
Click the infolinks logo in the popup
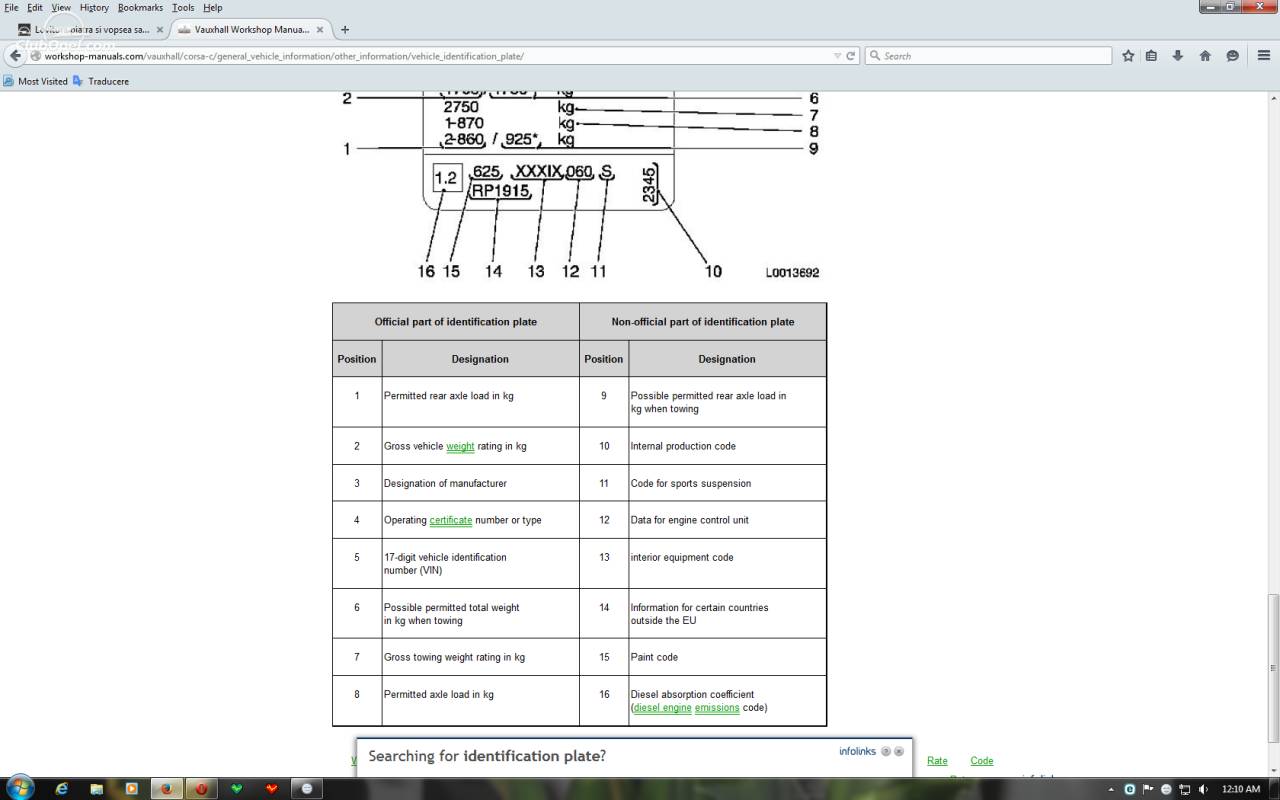(x=857, y=751)
